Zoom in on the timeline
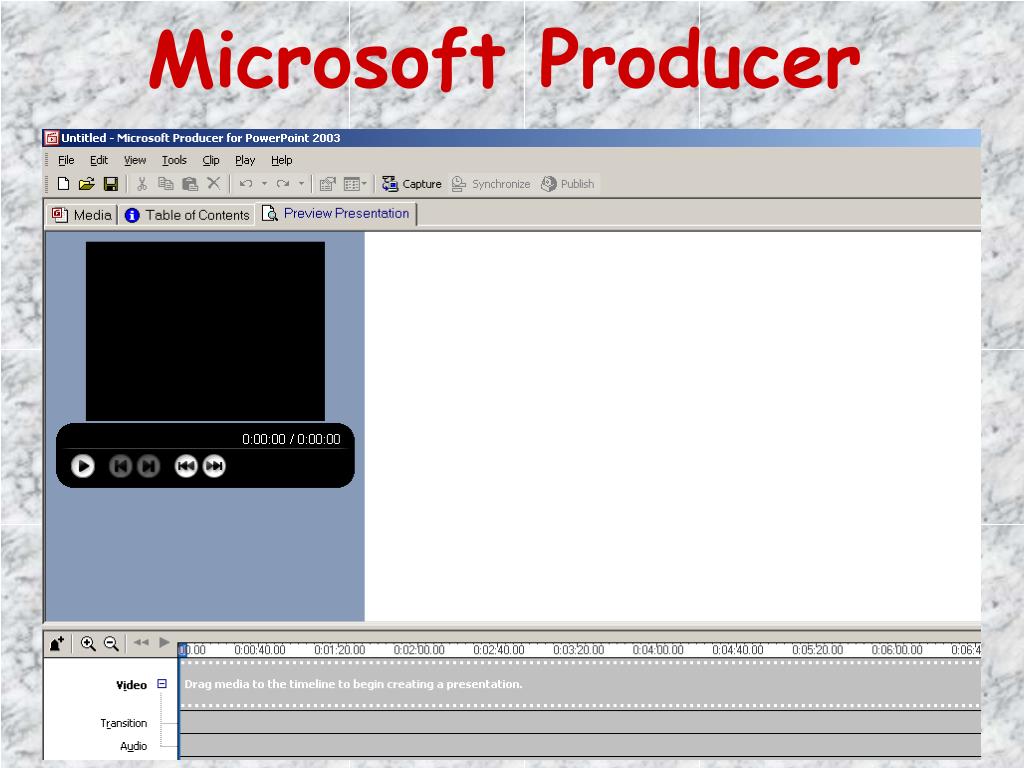Screen dimensions: 1024x768 click(88, 644)
